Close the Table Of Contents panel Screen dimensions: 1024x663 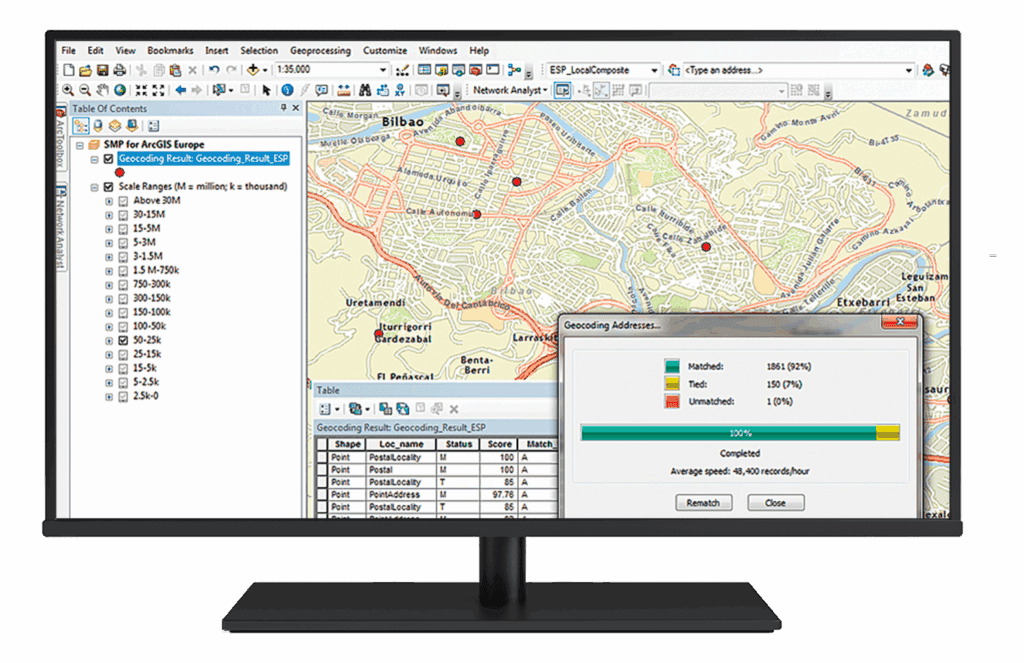[x=296, y=108]
